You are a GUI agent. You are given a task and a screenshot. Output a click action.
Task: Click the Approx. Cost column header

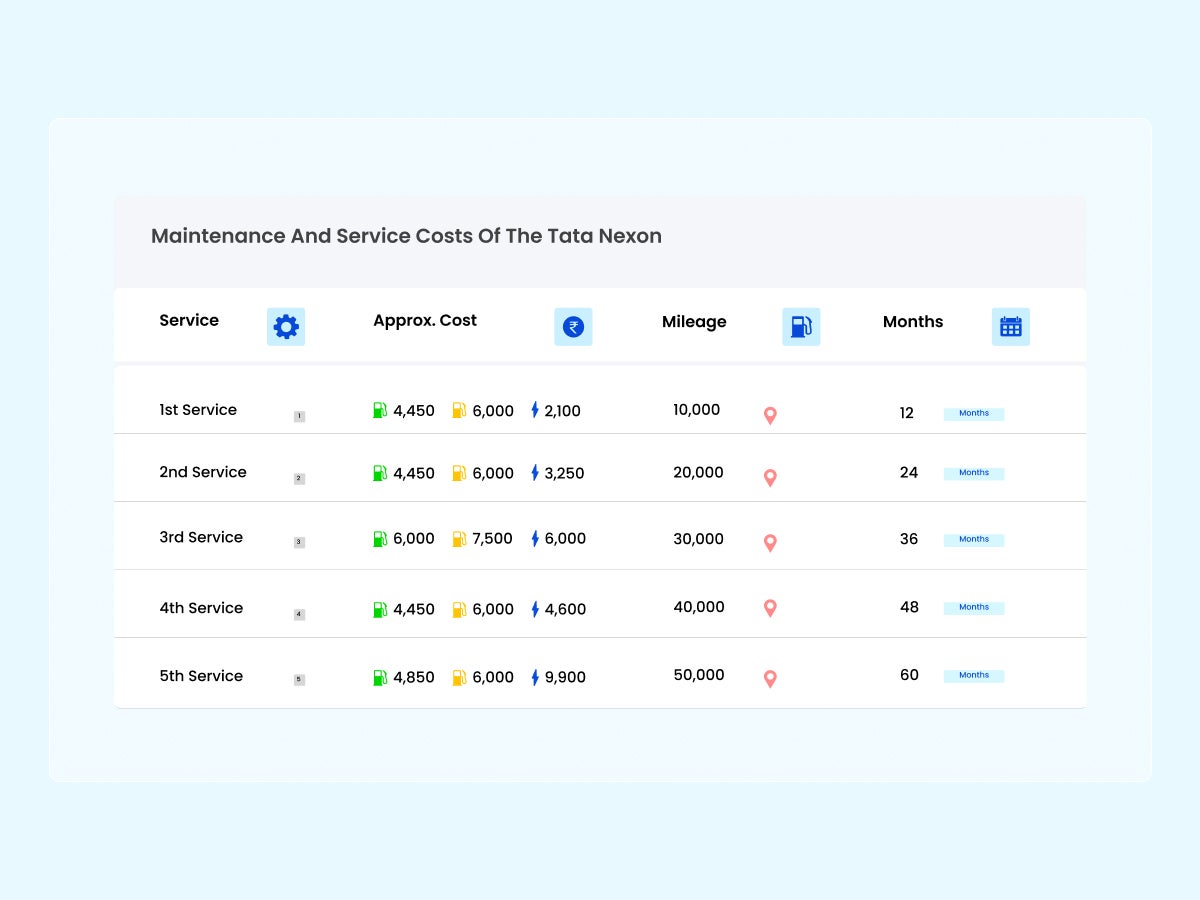(425, 321)
